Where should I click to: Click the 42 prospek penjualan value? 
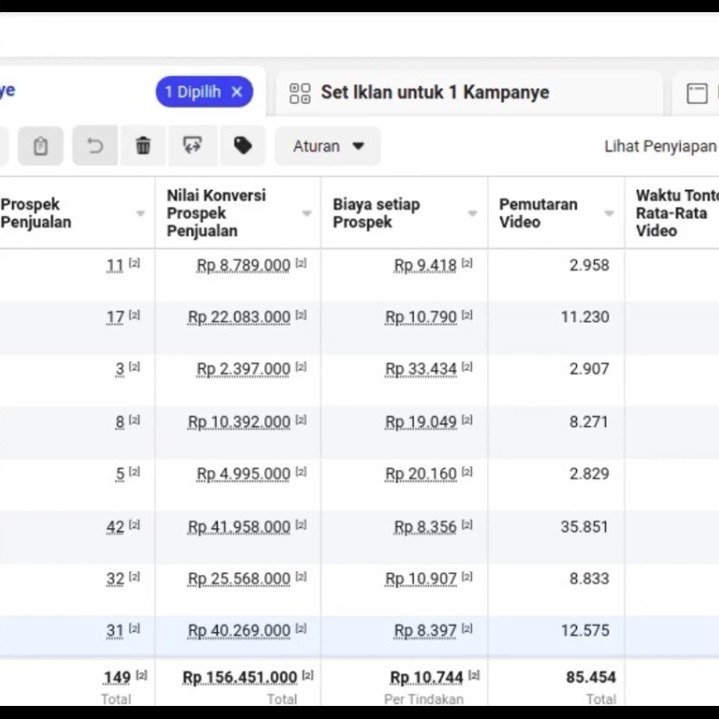tap(116, 526)
